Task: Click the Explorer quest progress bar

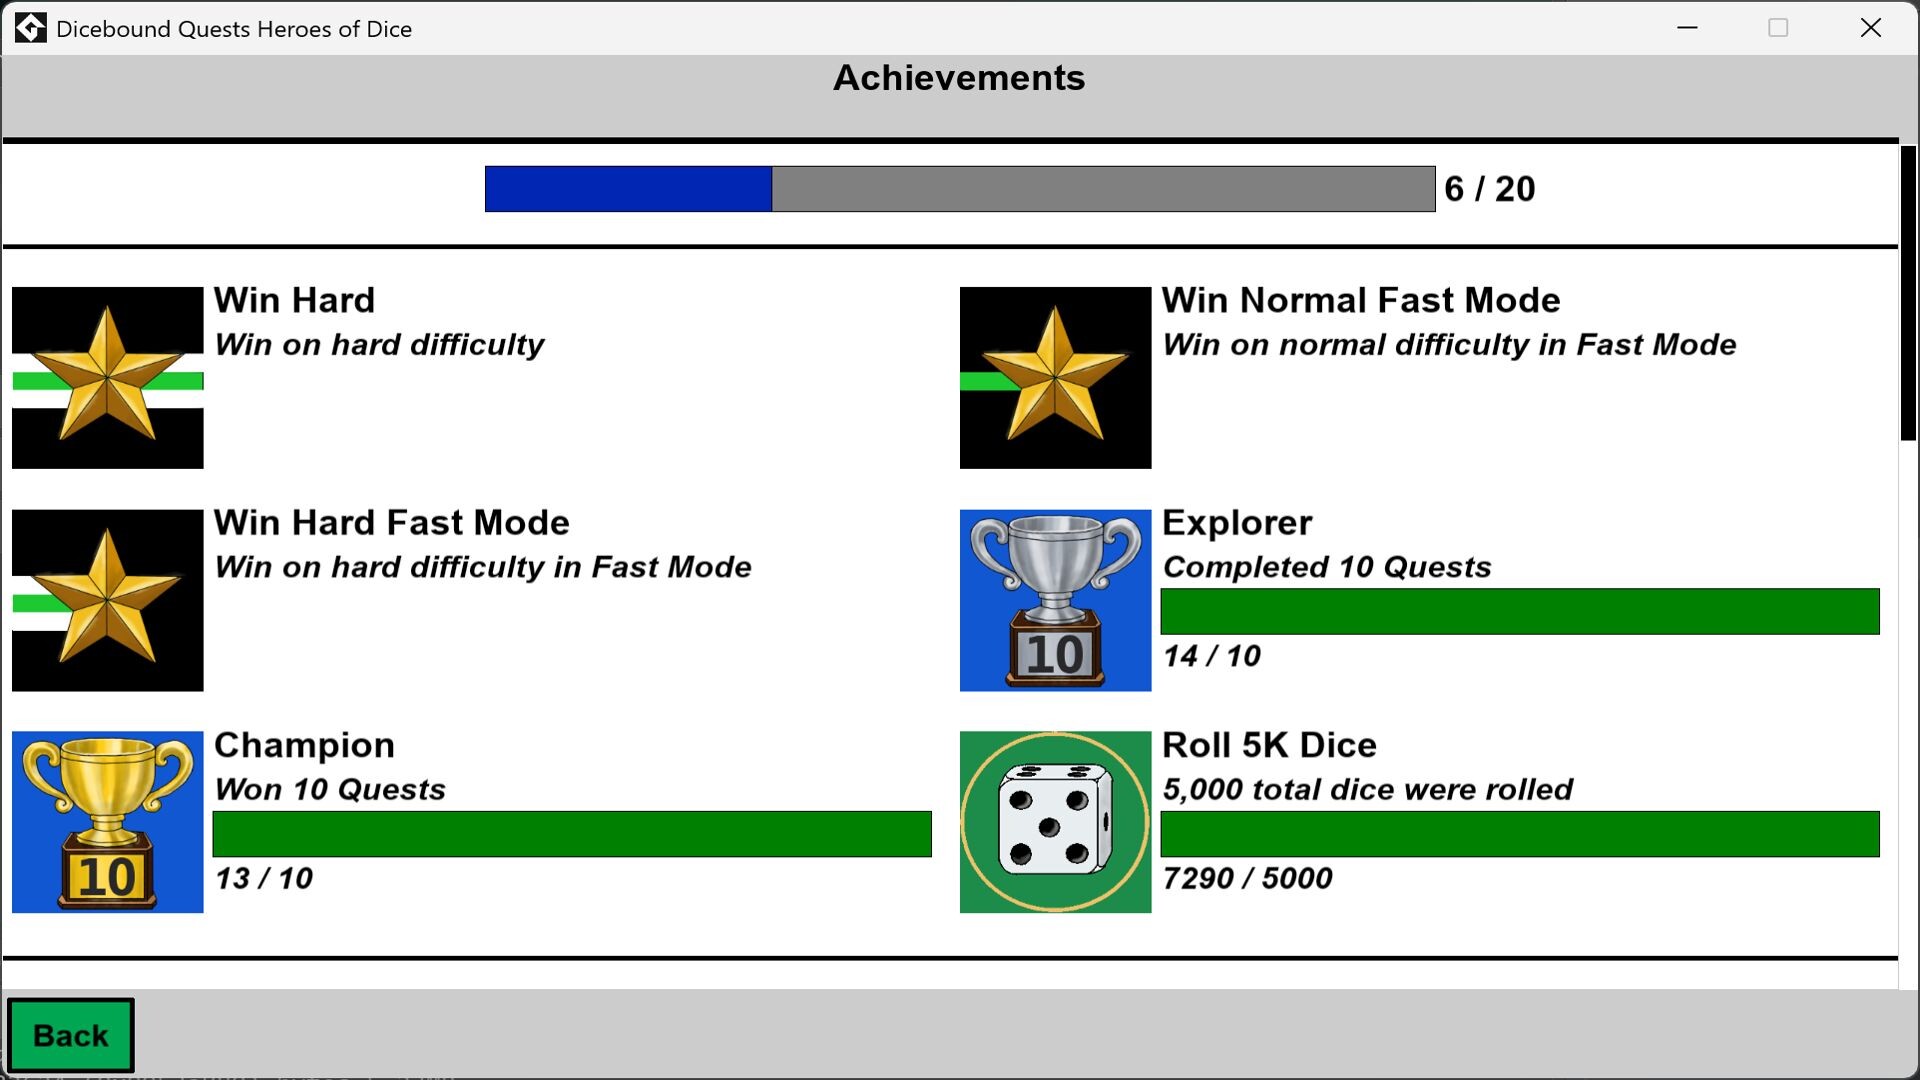Action: click(x=1520, y=611)
